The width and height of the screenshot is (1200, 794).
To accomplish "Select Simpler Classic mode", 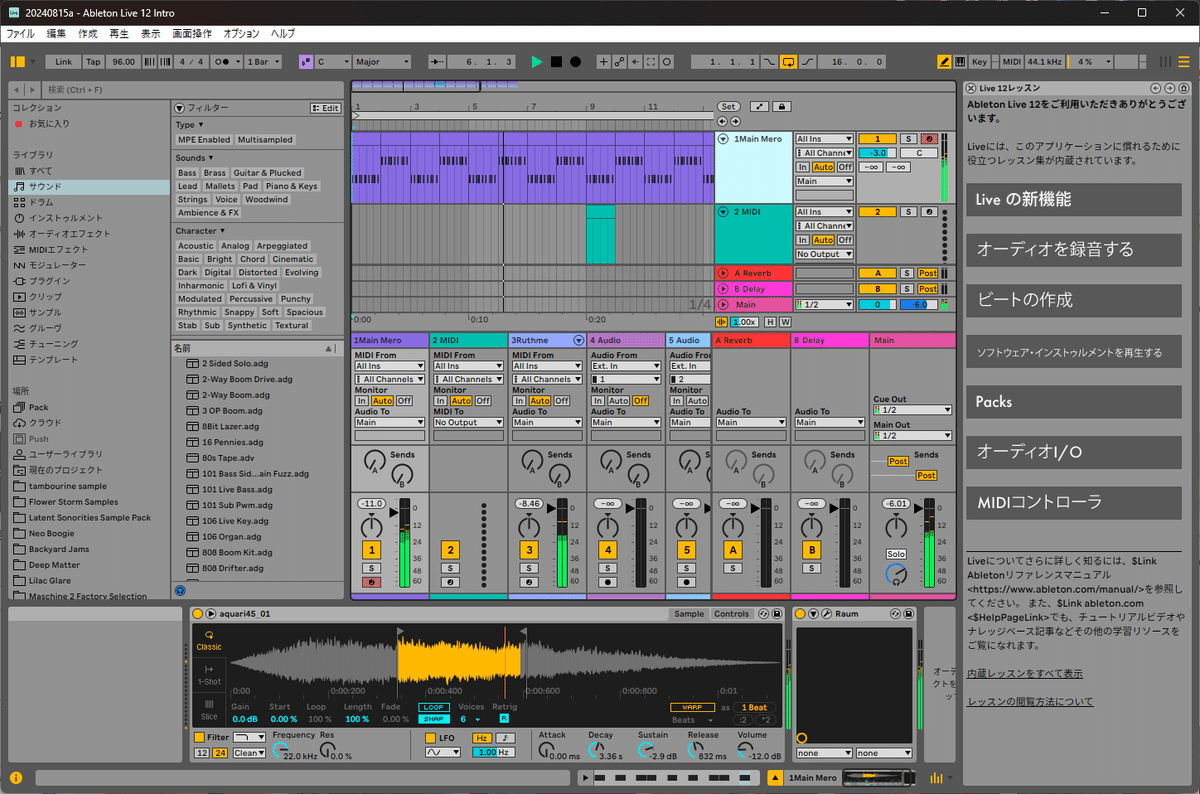I will click(209, 640).
